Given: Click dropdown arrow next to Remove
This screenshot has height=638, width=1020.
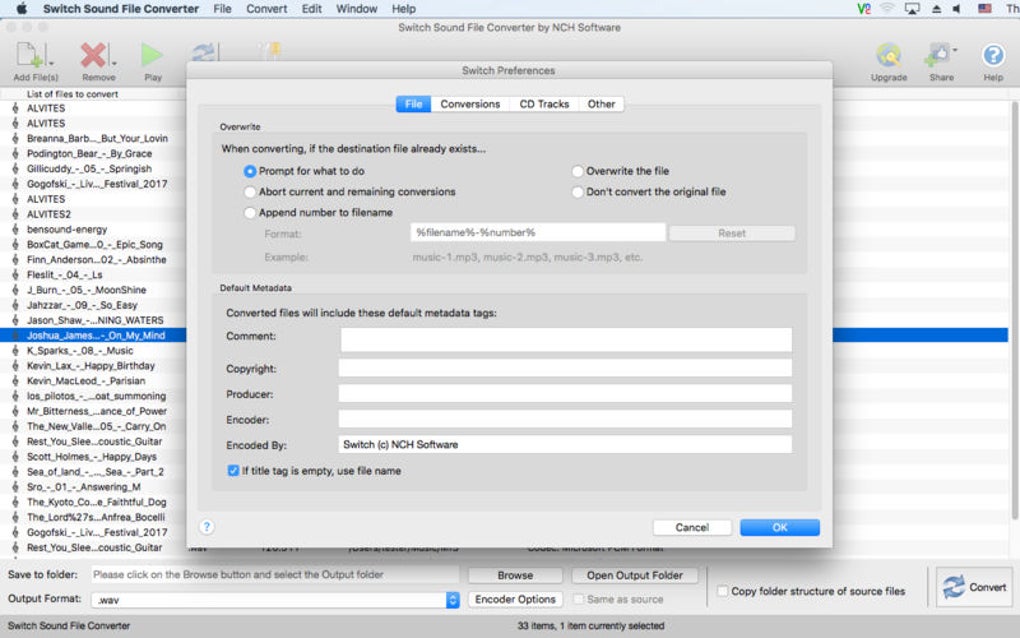Looking at the screenshot, I should [114, 63].
